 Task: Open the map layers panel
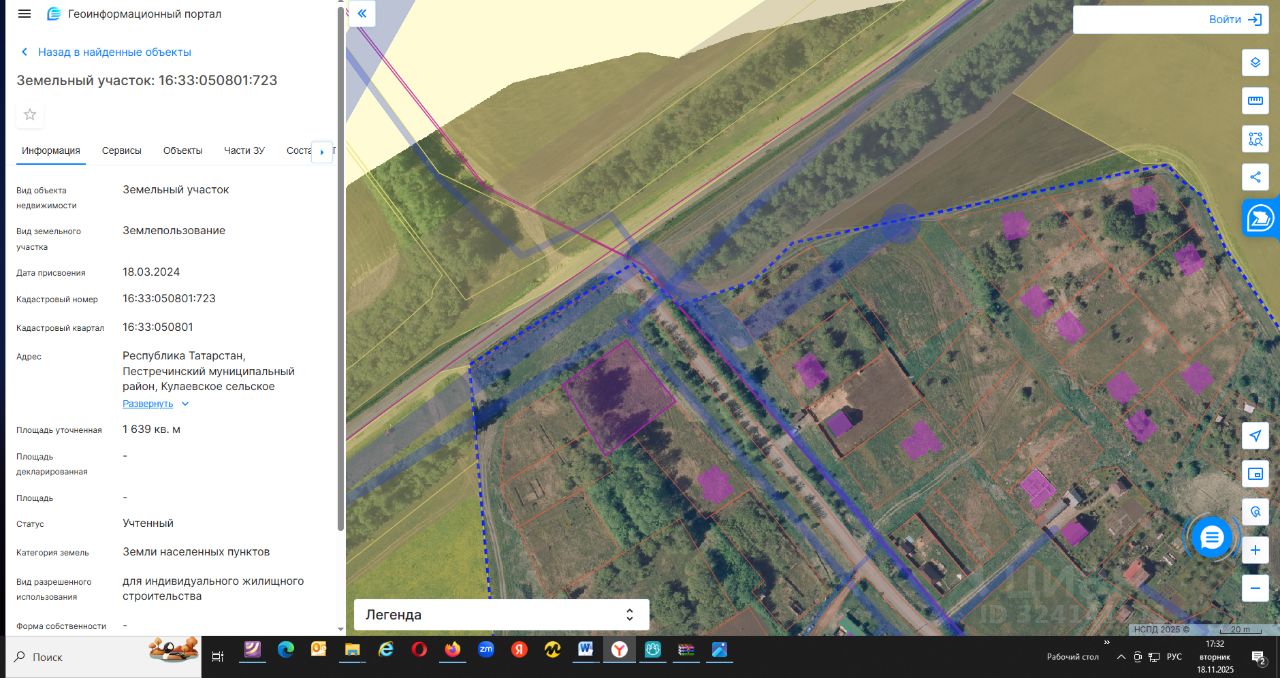[x=1255, y=62]
